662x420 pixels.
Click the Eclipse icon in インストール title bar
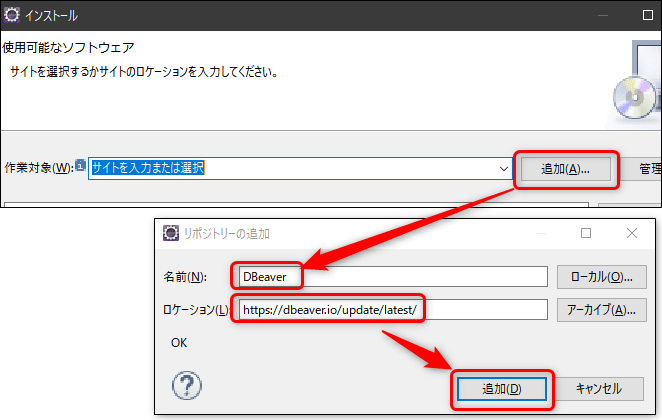point(11,15)
